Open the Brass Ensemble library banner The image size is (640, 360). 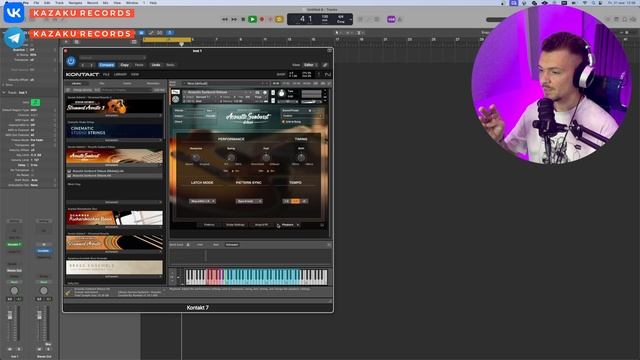(x=114, y=267)
